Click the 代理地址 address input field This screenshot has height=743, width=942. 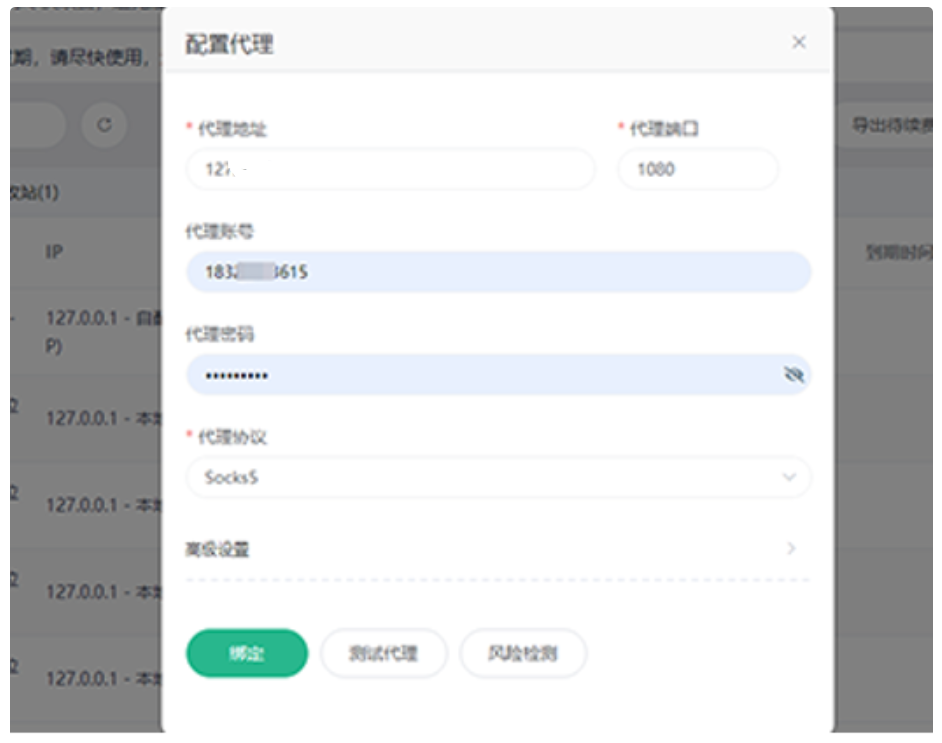pyautogui.click(x=392, y=169)
